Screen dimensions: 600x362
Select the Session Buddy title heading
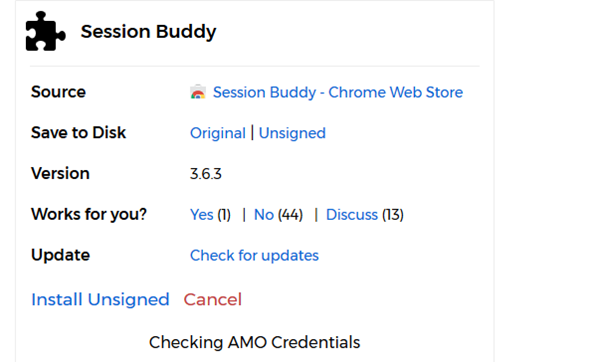[148, 31]
